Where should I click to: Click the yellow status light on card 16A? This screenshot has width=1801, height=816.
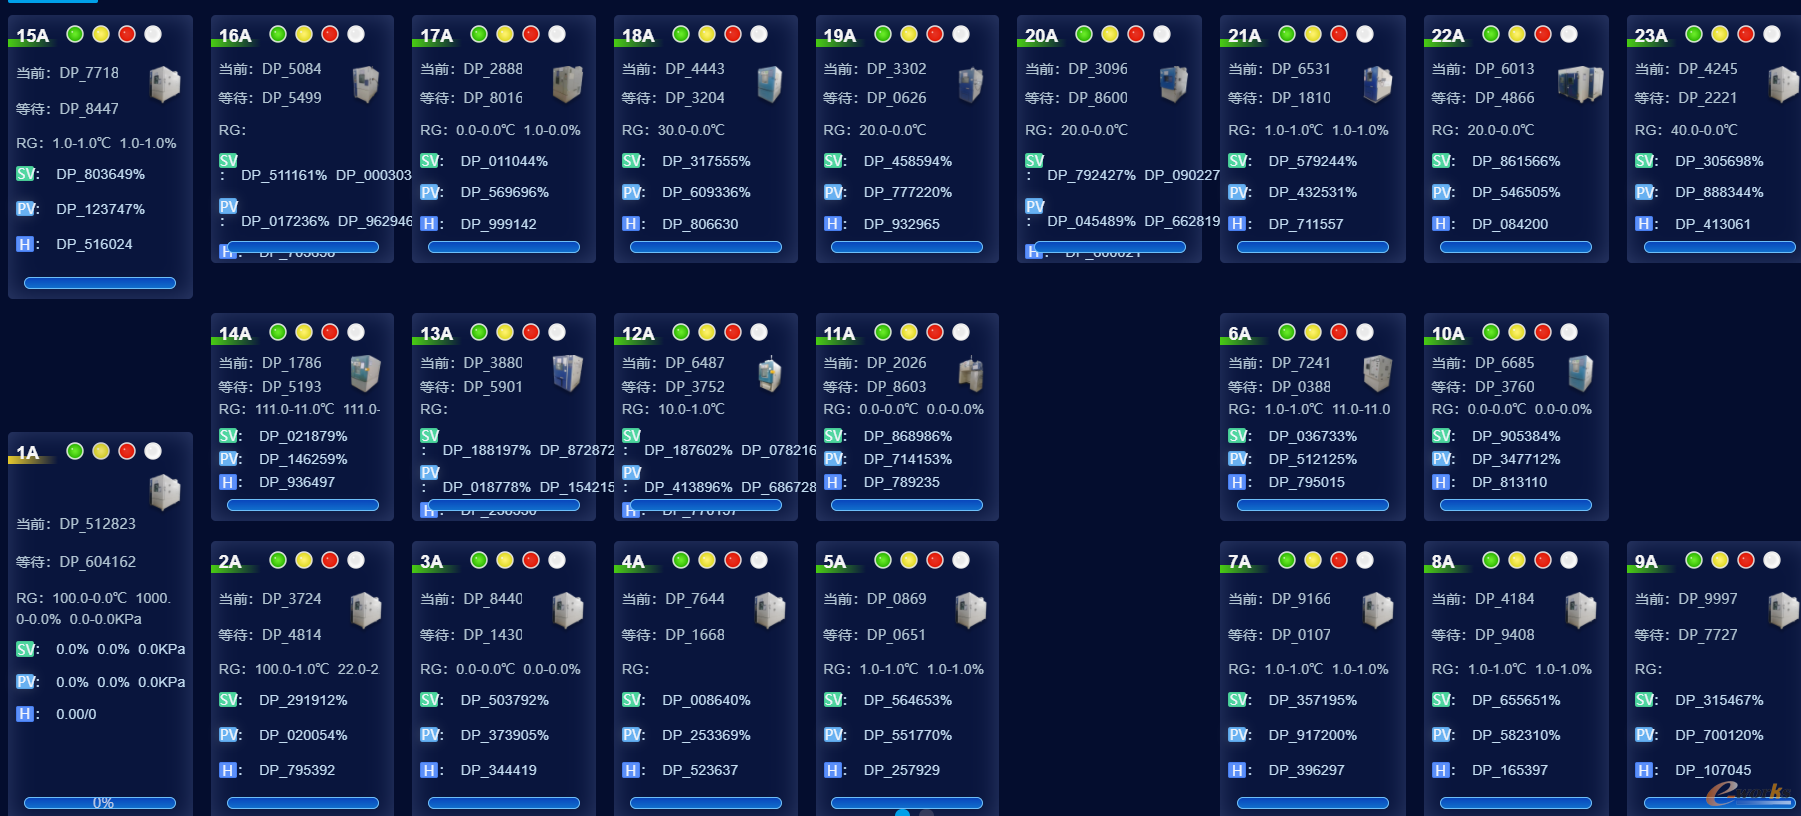[304, 34]
